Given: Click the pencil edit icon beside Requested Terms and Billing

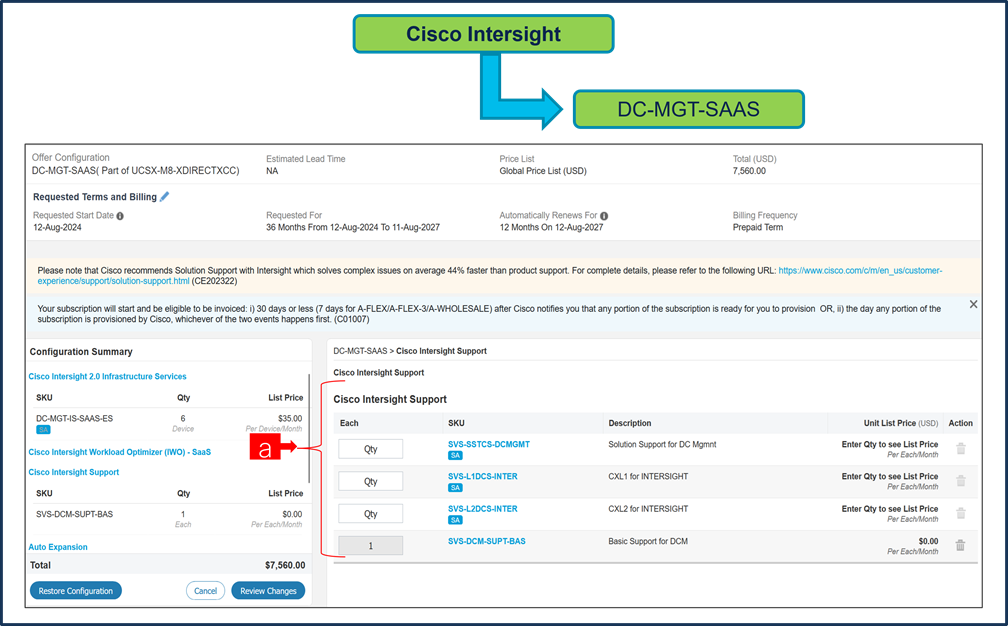Looking at the screenshot, I should [x=165, y=197].
